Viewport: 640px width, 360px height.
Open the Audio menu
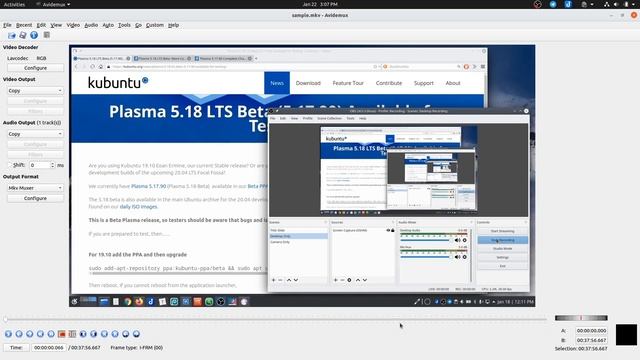(91, 25)
